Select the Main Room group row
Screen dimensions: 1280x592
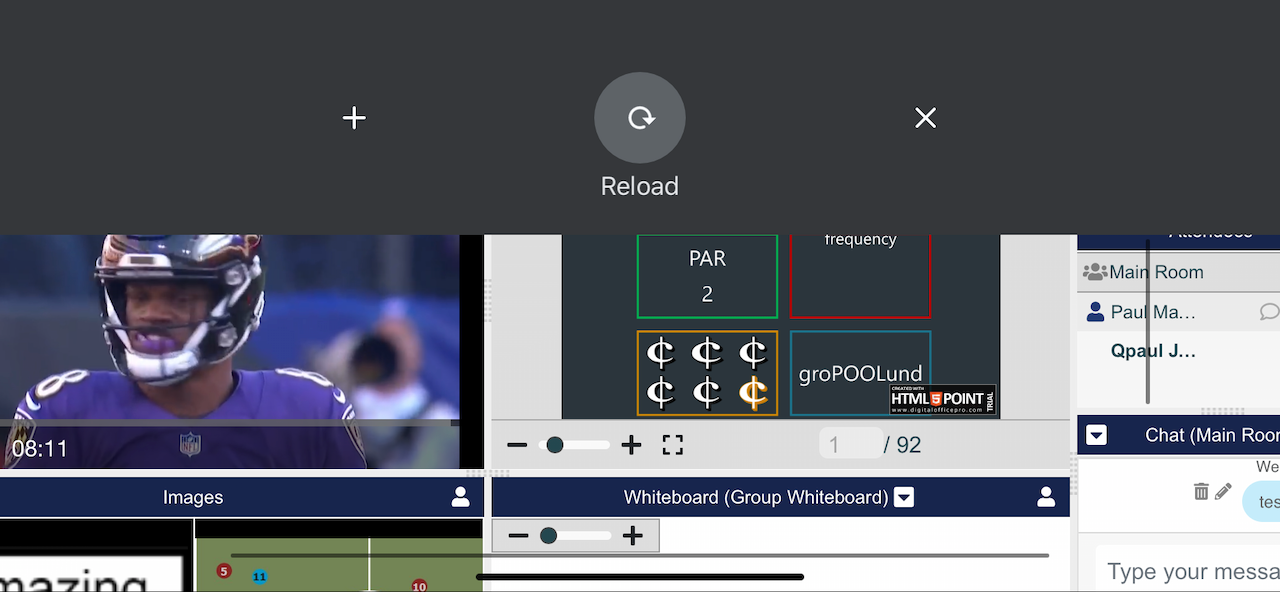point(1156,272)
